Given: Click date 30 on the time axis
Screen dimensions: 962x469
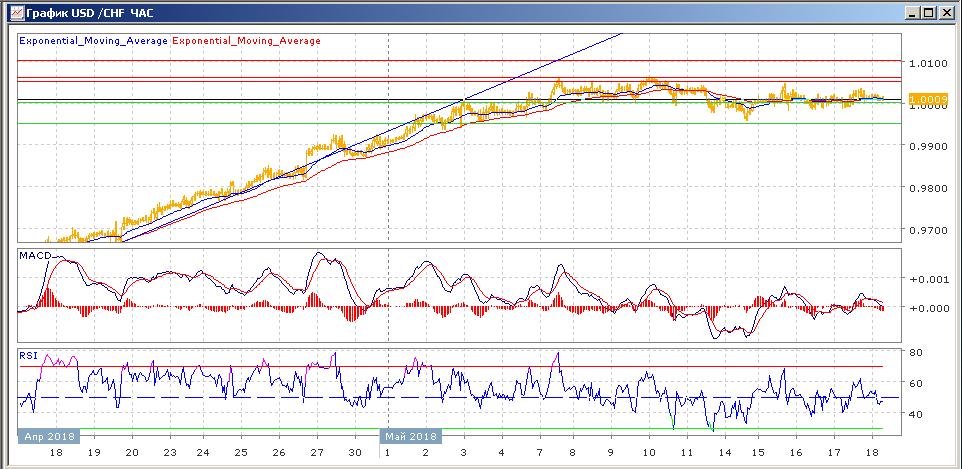Looking at the screenshot, I should point(355,452).
